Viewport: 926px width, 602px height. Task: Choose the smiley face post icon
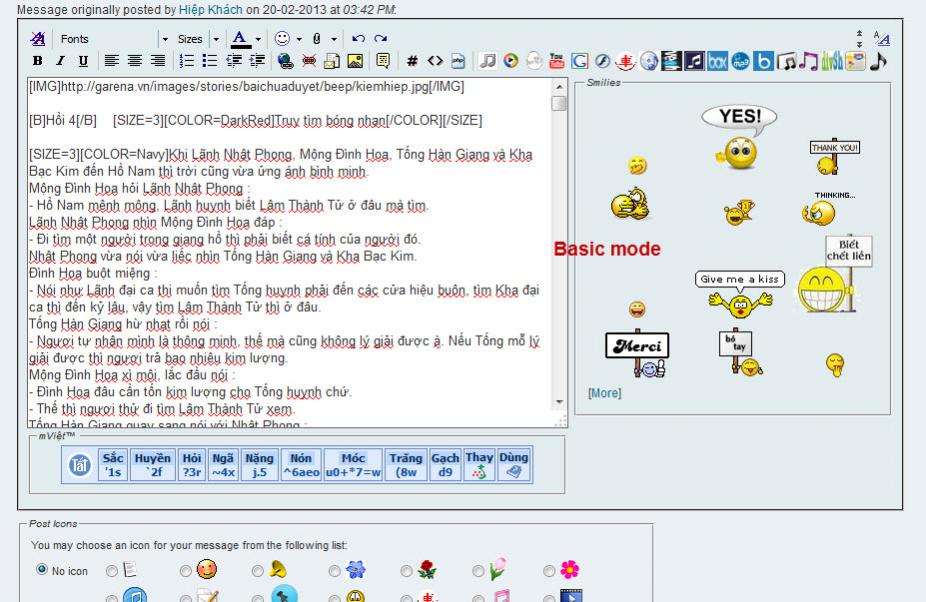[x=205, y=570]
